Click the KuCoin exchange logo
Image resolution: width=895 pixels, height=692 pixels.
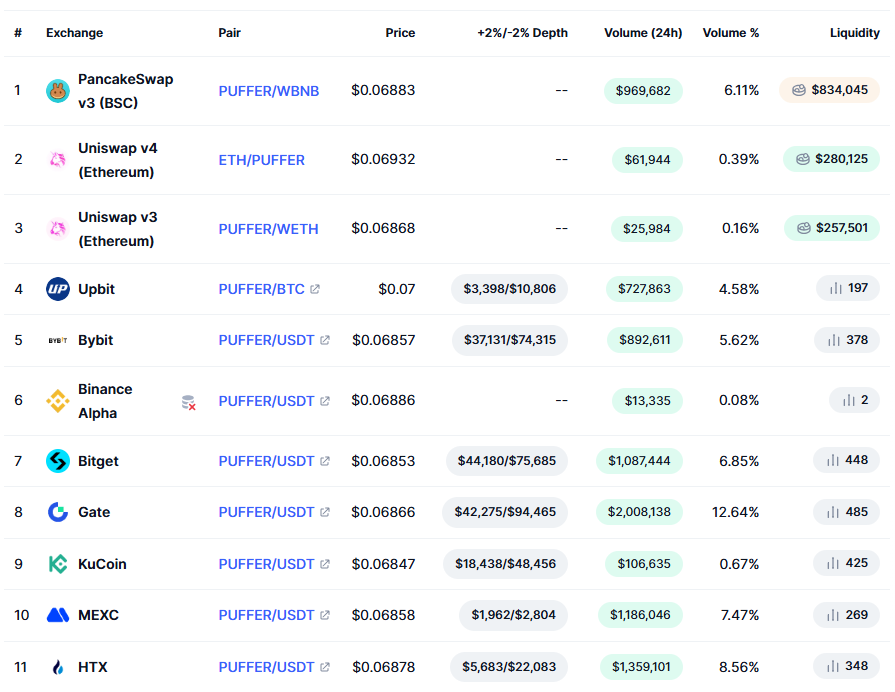[x=58, y=564]
